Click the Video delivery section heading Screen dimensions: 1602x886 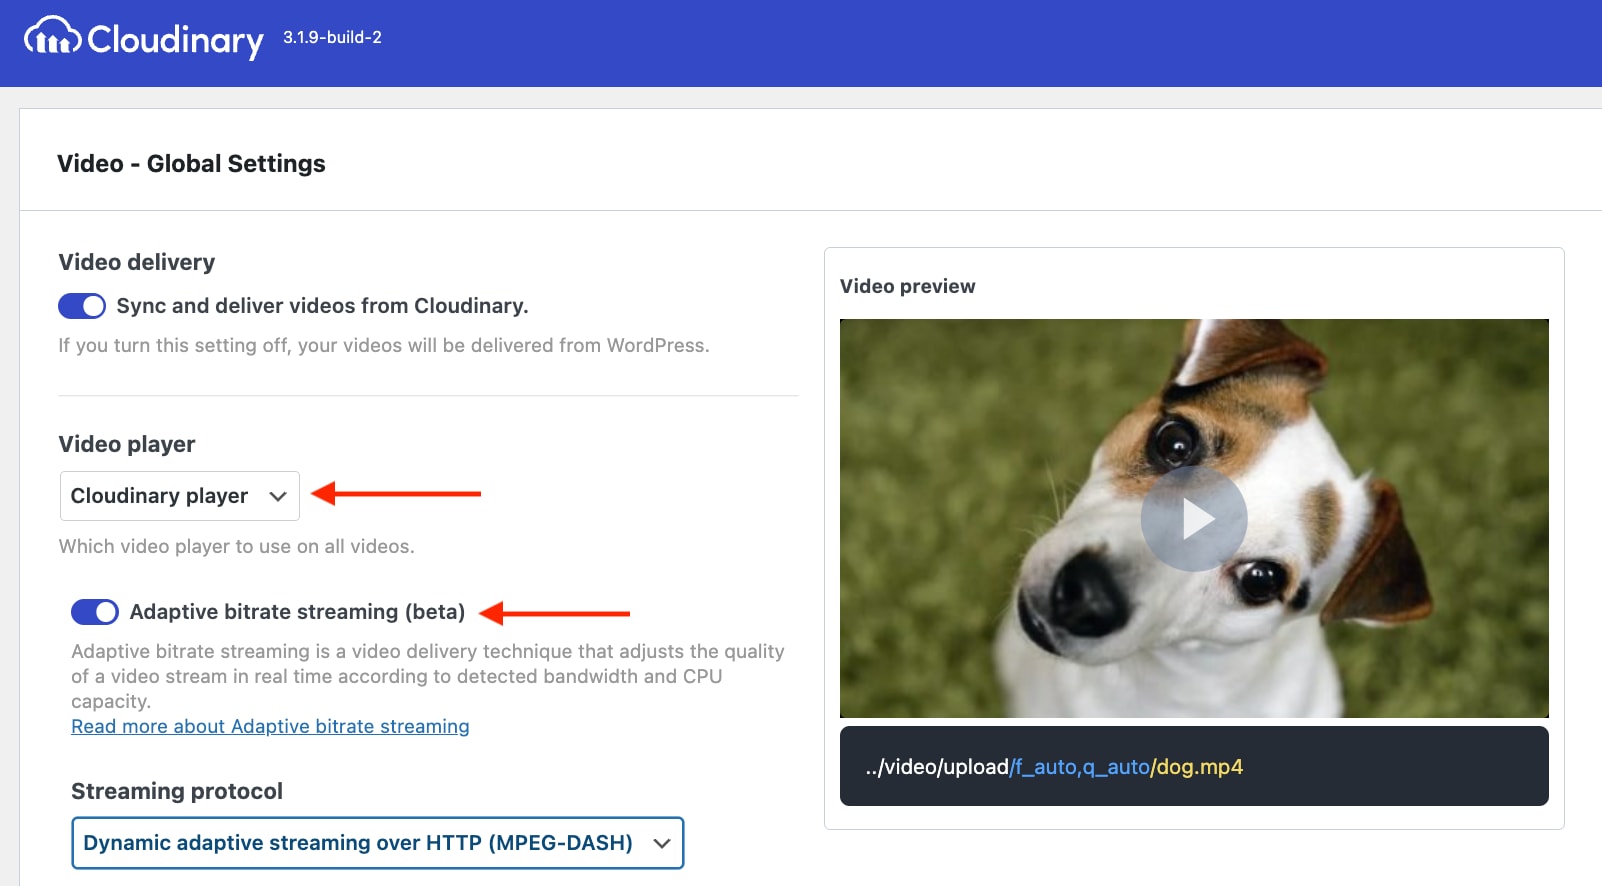click(x=137, y=262)
